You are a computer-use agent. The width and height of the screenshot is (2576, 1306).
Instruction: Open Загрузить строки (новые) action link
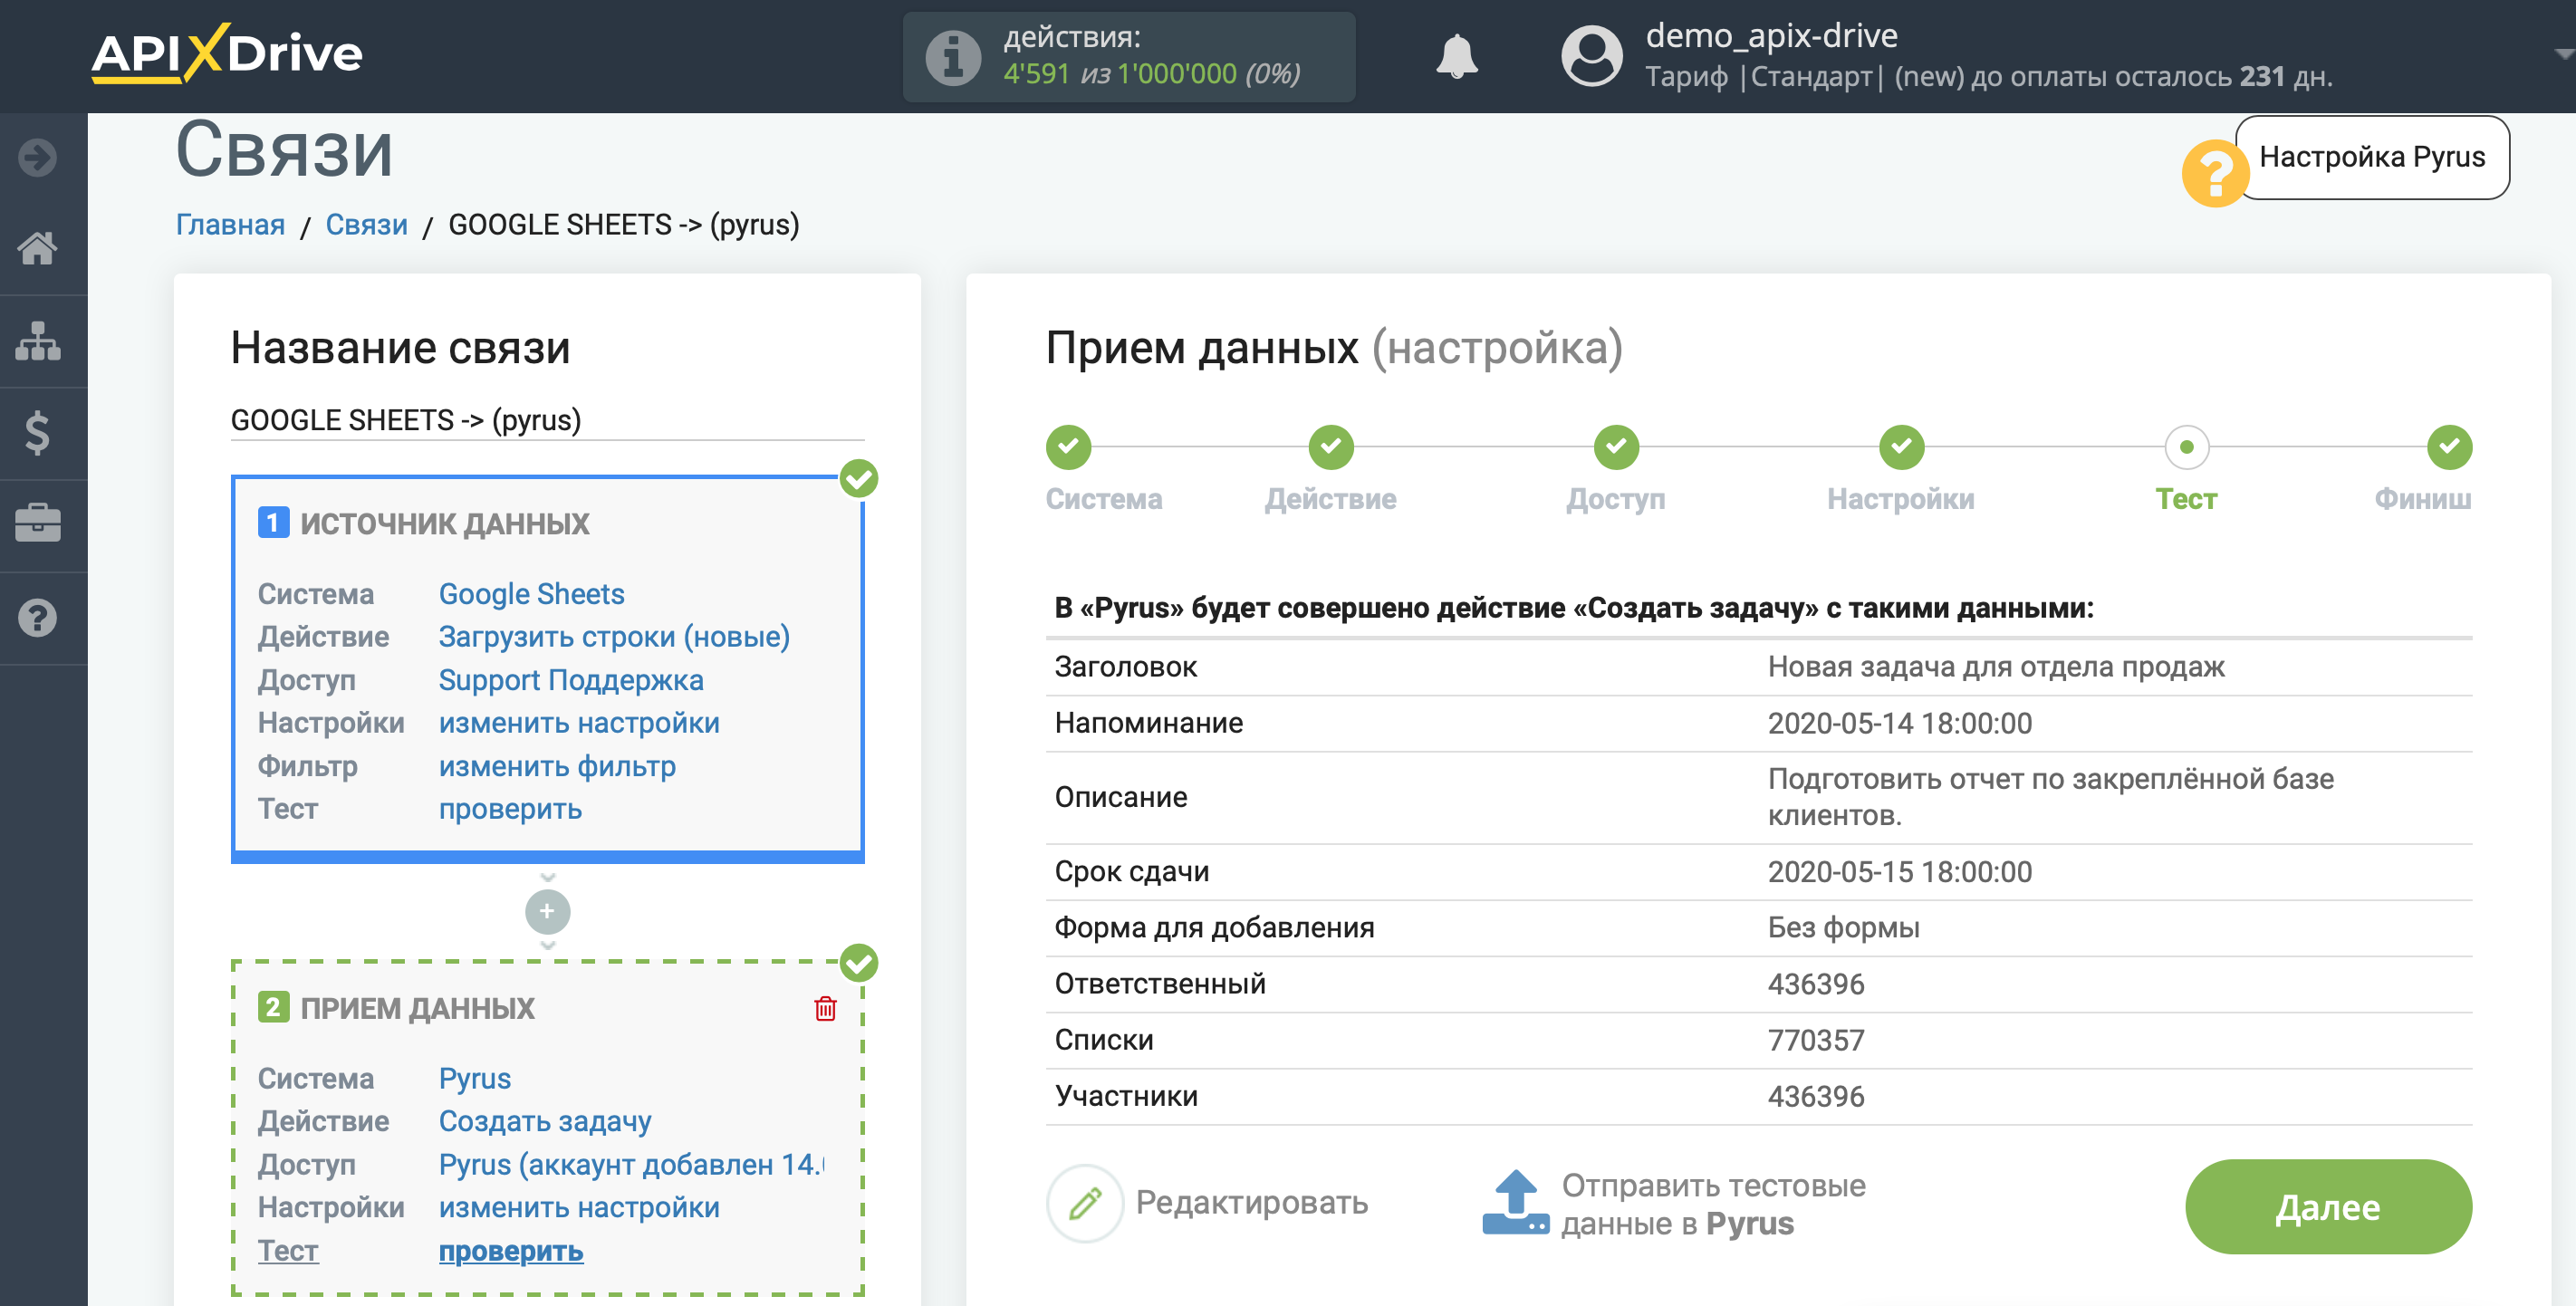(x=614, y=637)
